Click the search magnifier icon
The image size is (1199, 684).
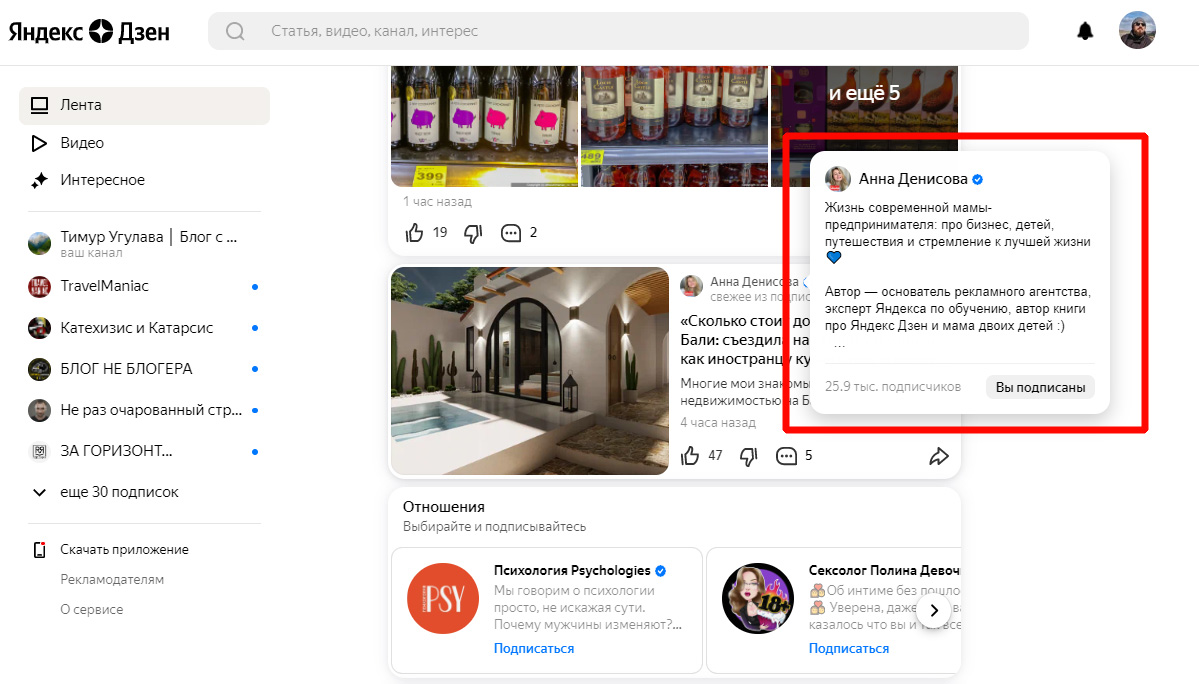[x=235, y=31]
